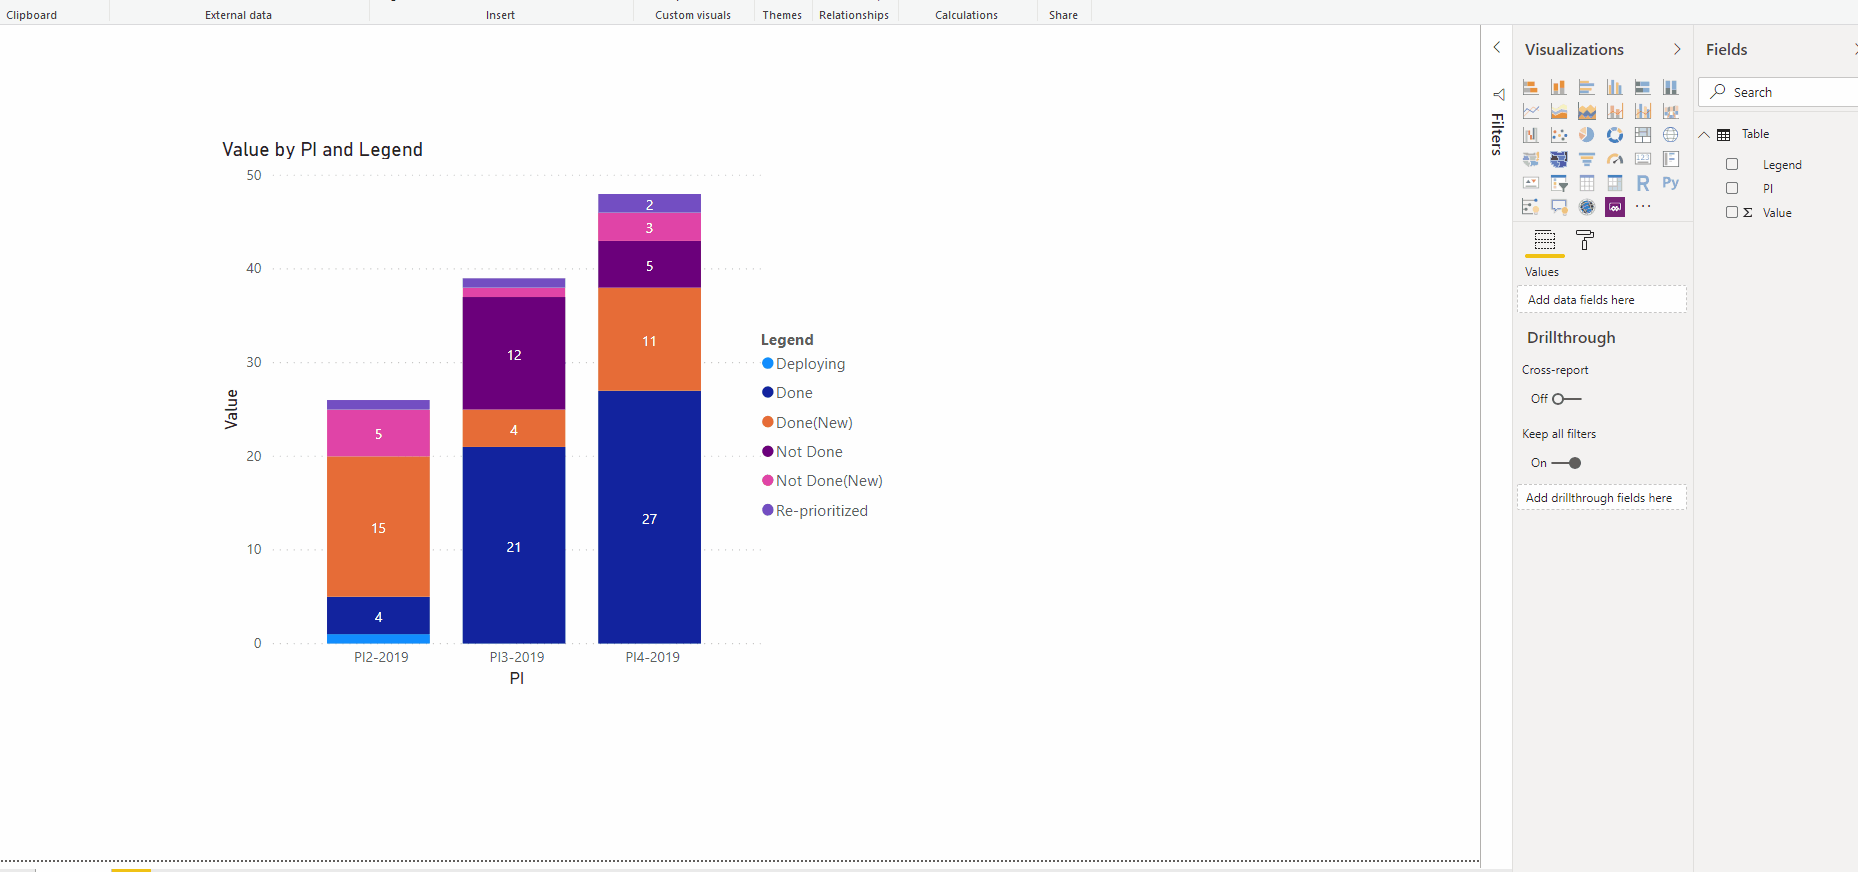Select the stacked column chart visual
The height and width of the screenshot is (872, 1858).
point(1558,87)
